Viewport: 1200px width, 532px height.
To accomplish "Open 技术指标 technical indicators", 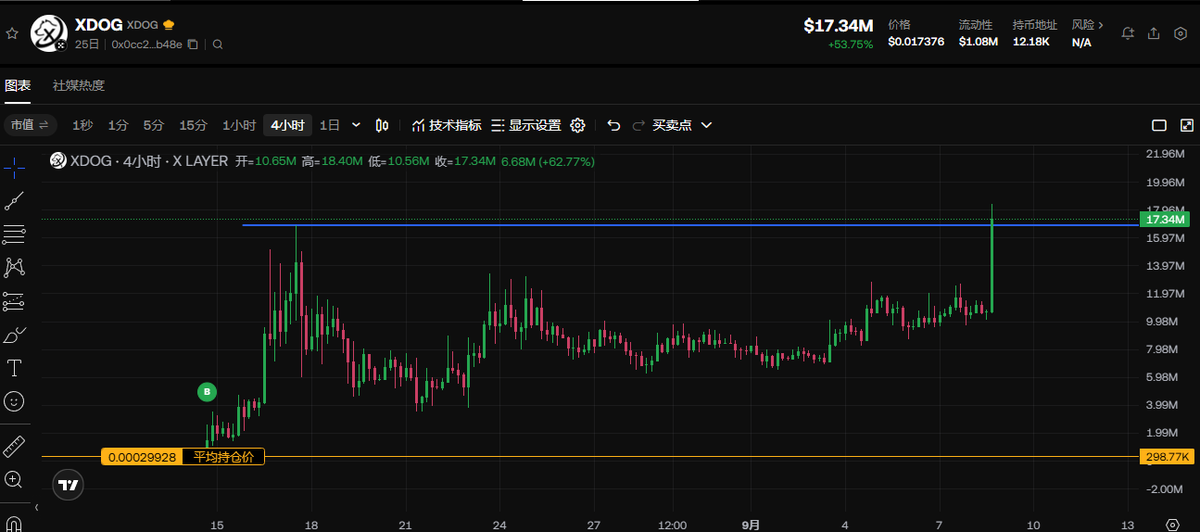I will pyautogui.click(x=446, y=125).
